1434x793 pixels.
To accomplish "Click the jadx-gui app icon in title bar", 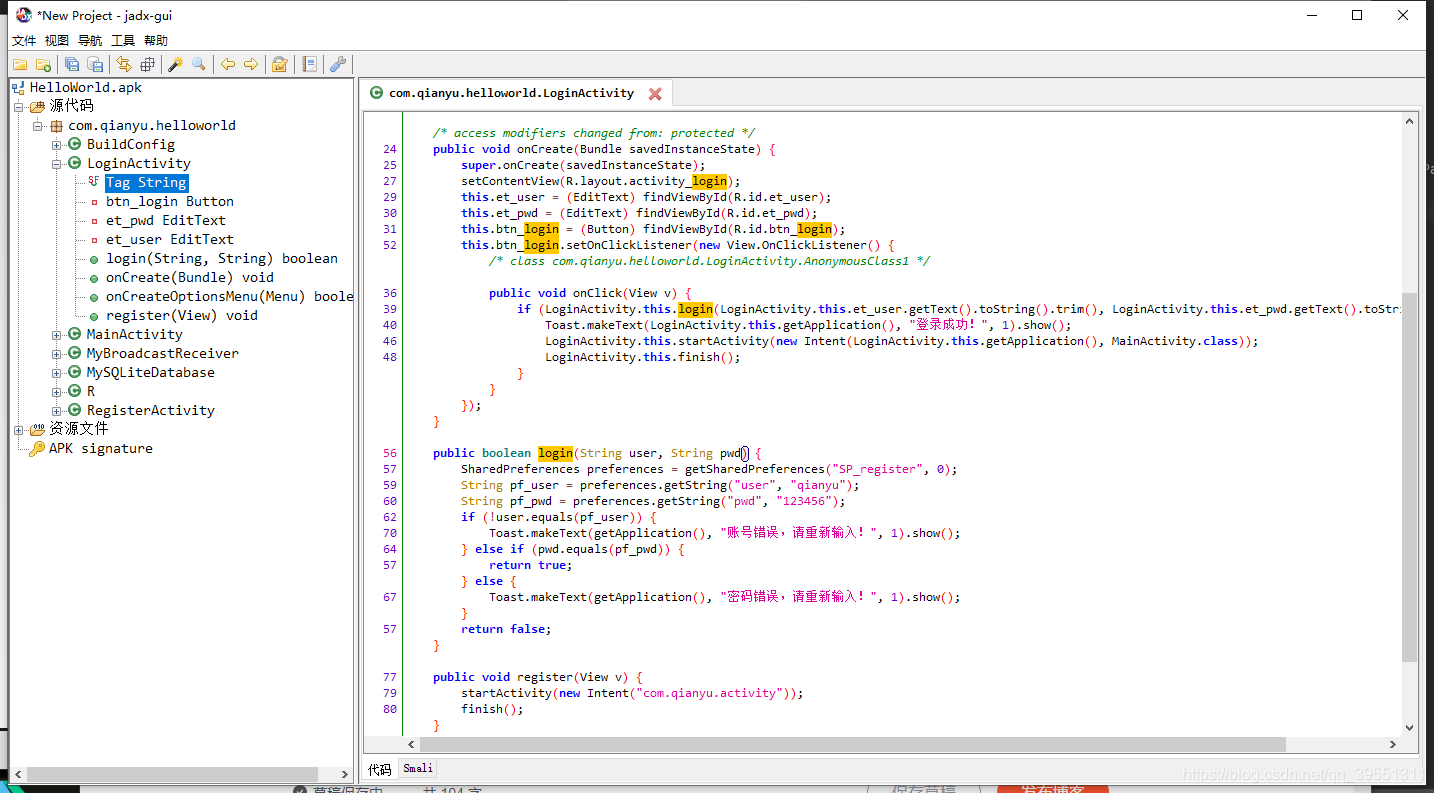I will click(23, 15).
